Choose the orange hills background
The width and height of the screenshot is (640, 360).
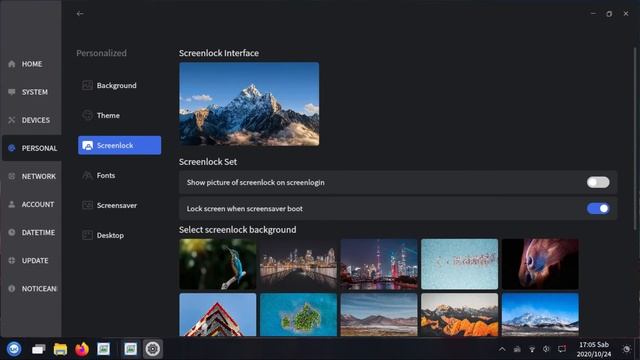point(460,315)
